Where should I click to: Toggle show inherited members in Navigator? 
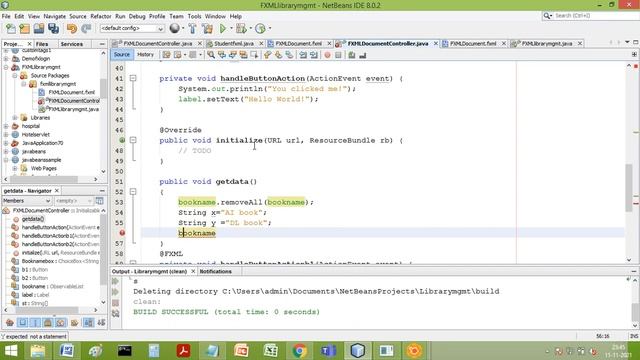tap(10, 323)
